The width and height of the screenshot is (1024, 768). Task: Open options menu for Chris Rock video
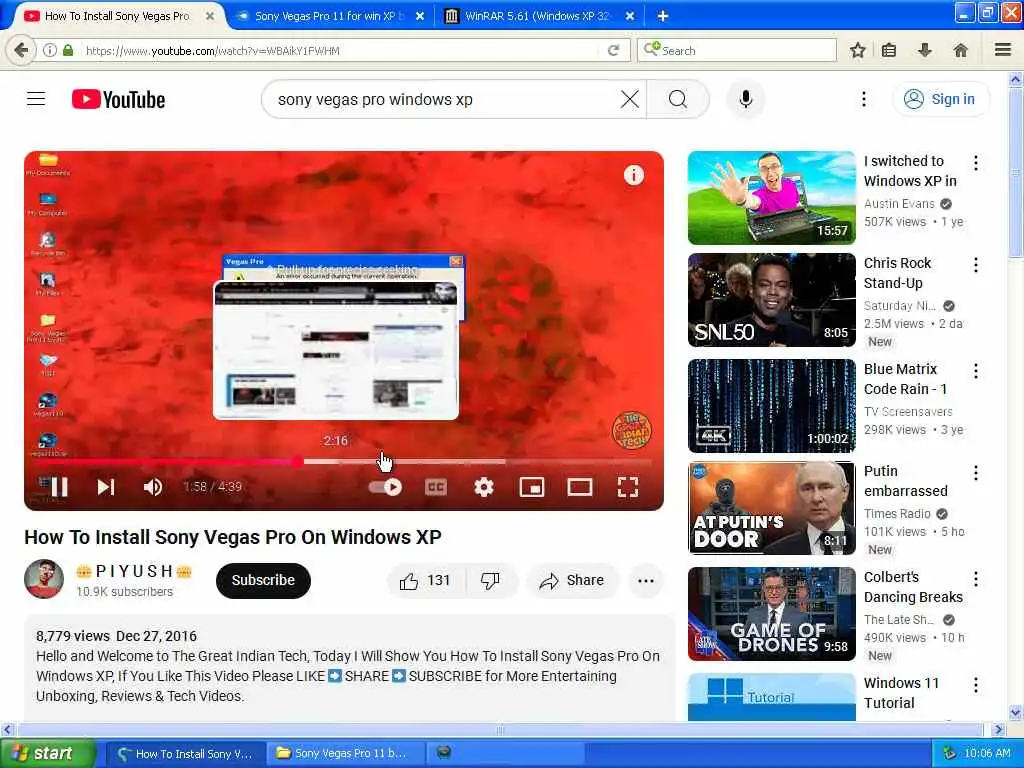976,265
